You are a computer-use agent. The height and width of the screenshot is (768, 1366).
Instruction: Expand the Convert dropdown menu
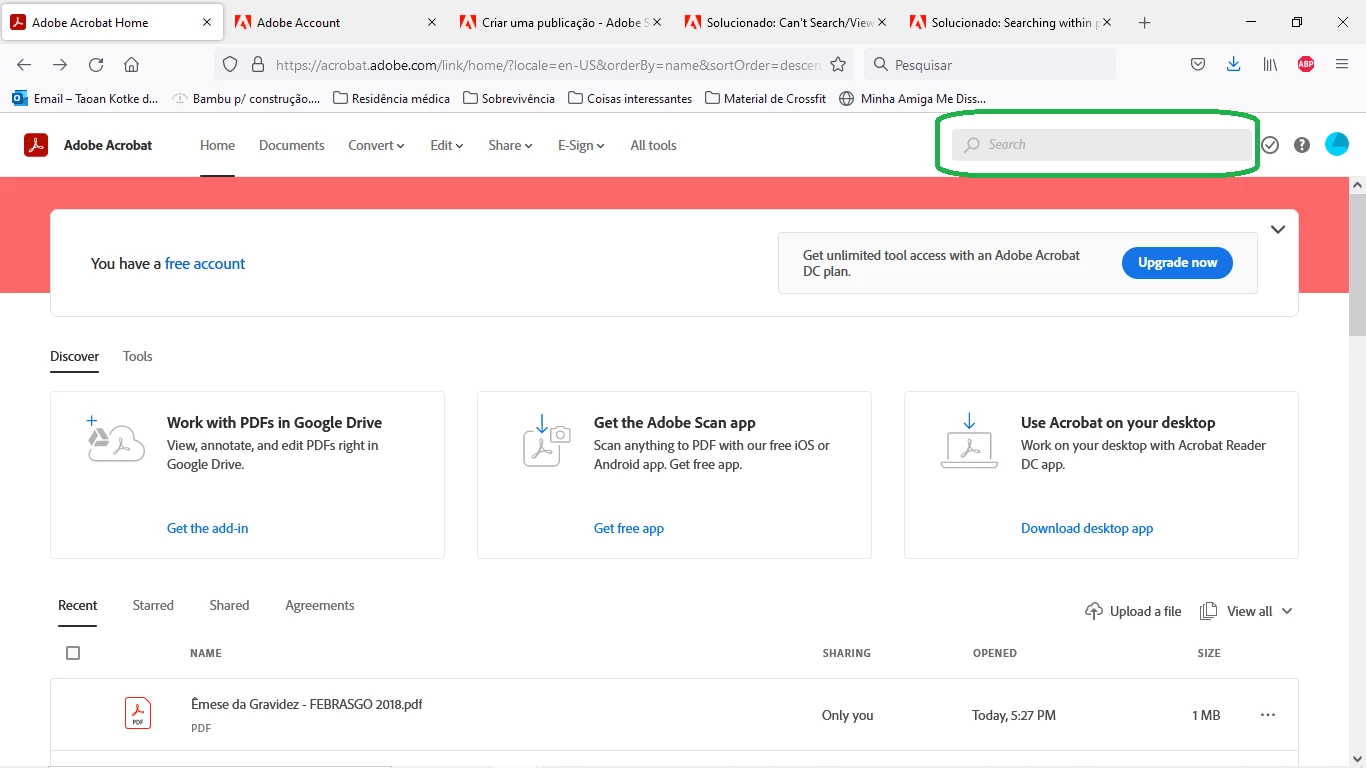point(376,145)
